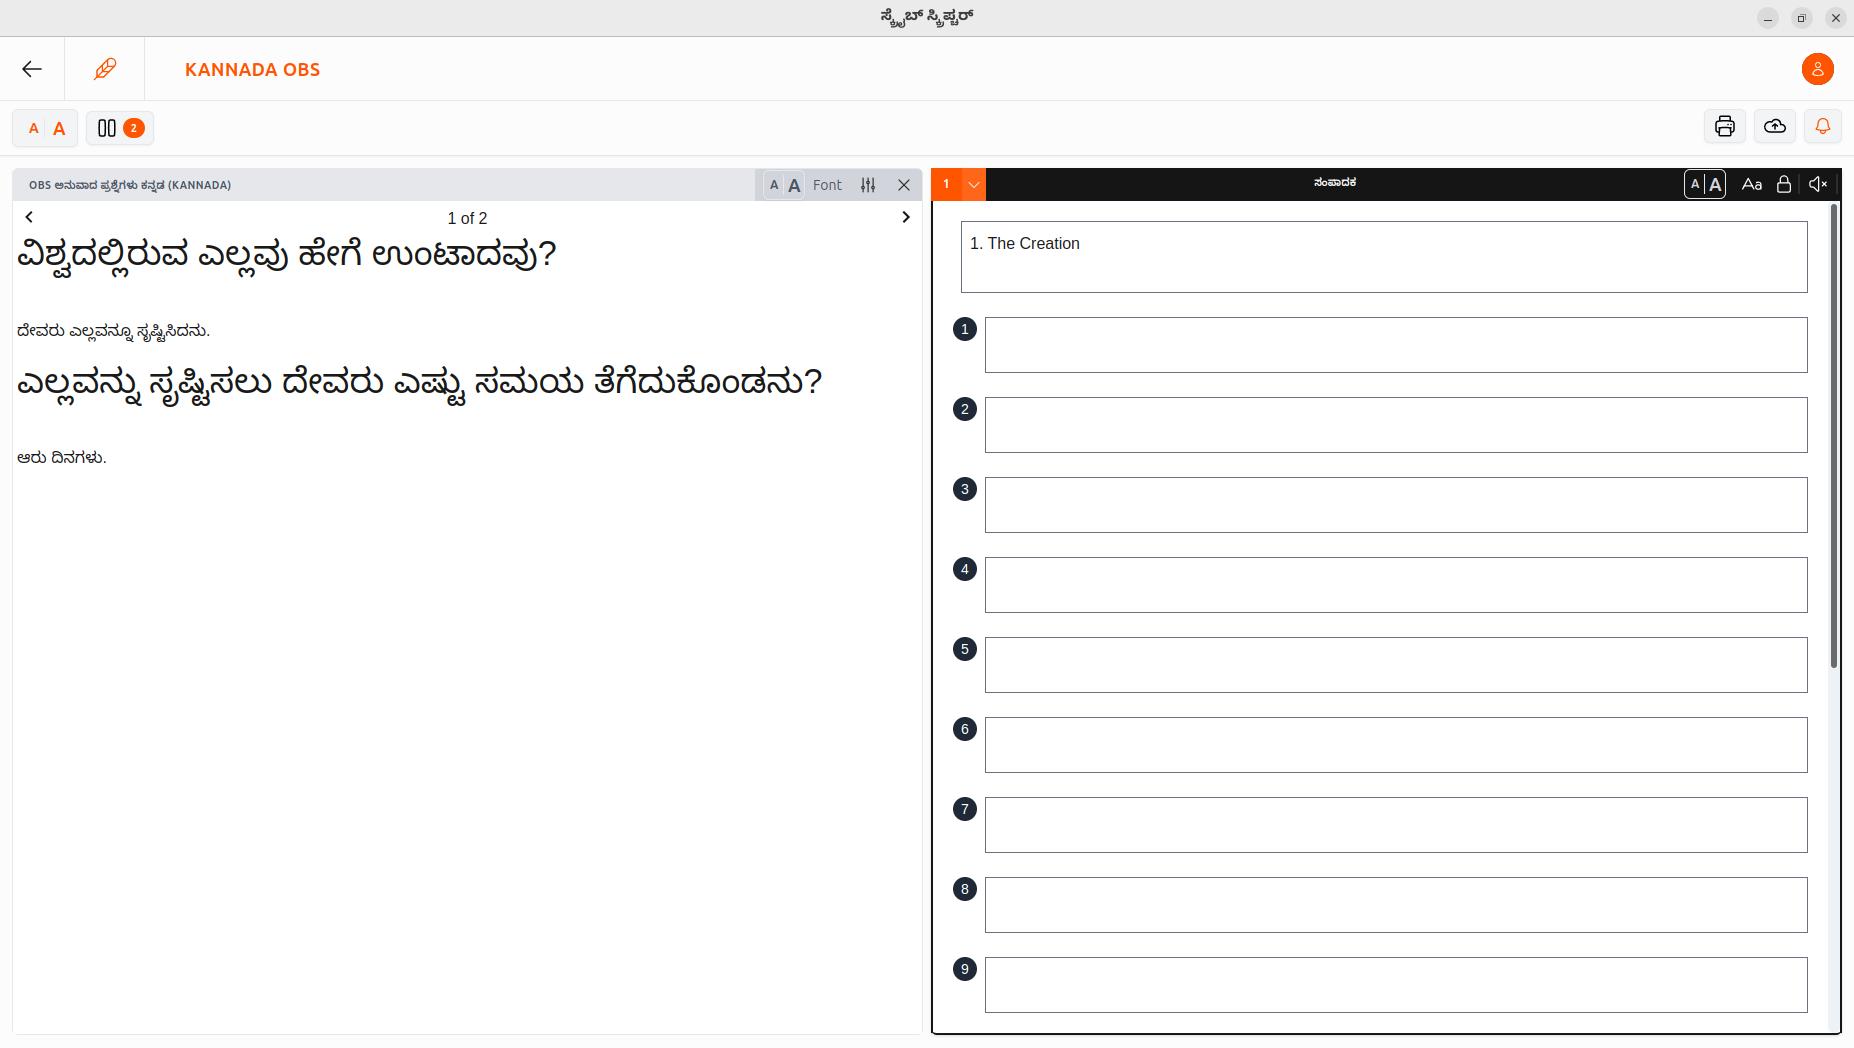This screenshot has width=1854, height=1048.
Task: Go to previous page with left chevron
Action: coord(29,216)
